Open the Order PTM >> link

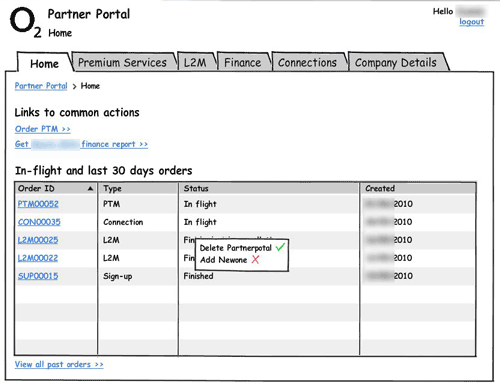43,129
